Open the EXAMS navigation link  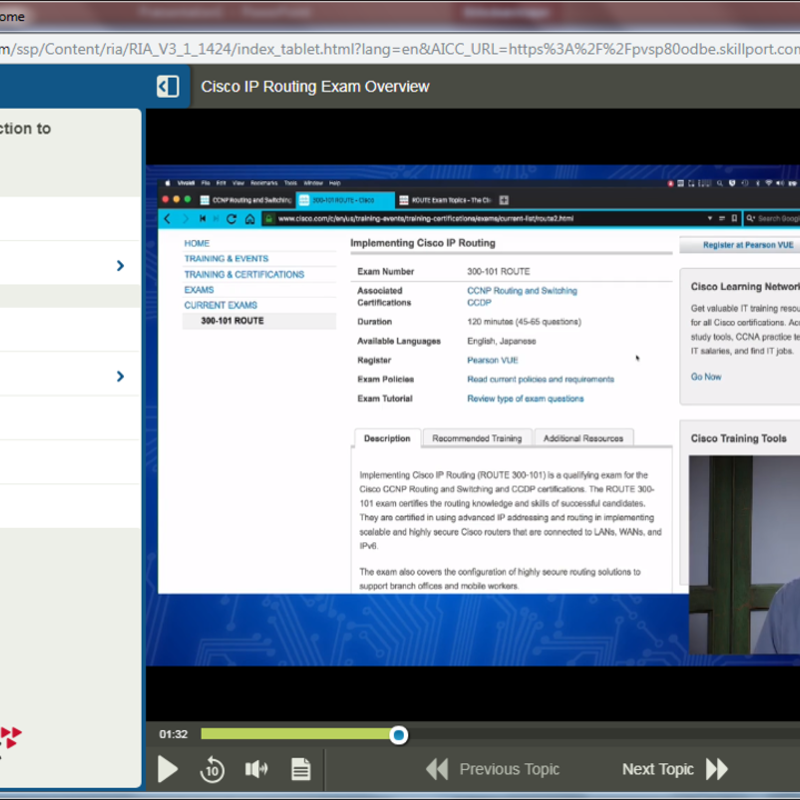coord(199,290)
